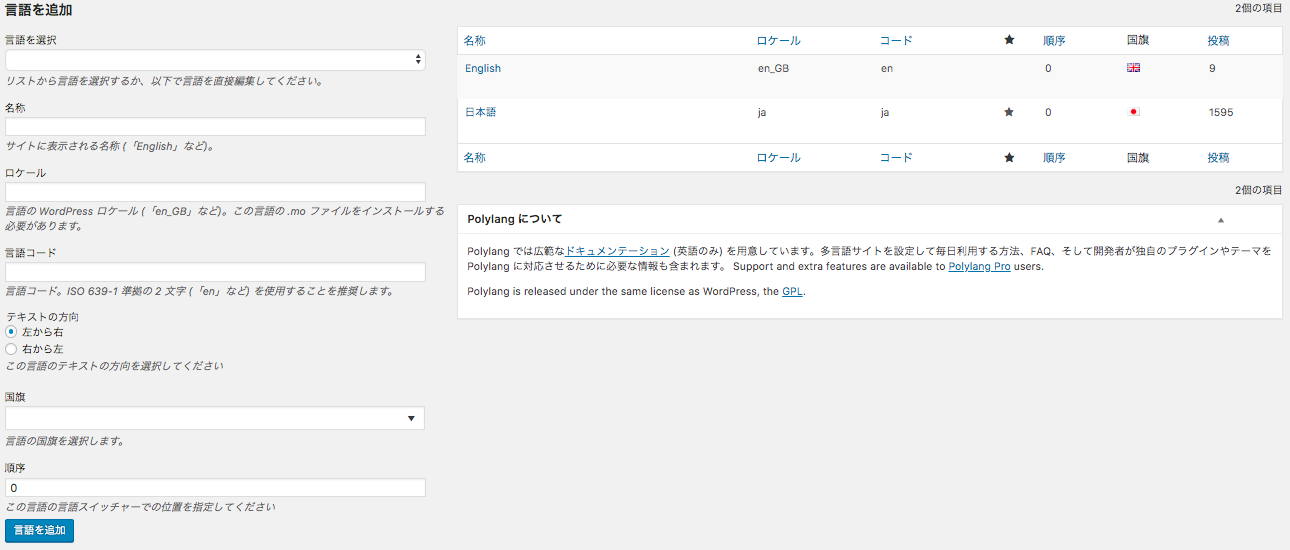
Task: Select the 左から右 text direction radio
Action: pyautogui.click(x=12, y=331)
